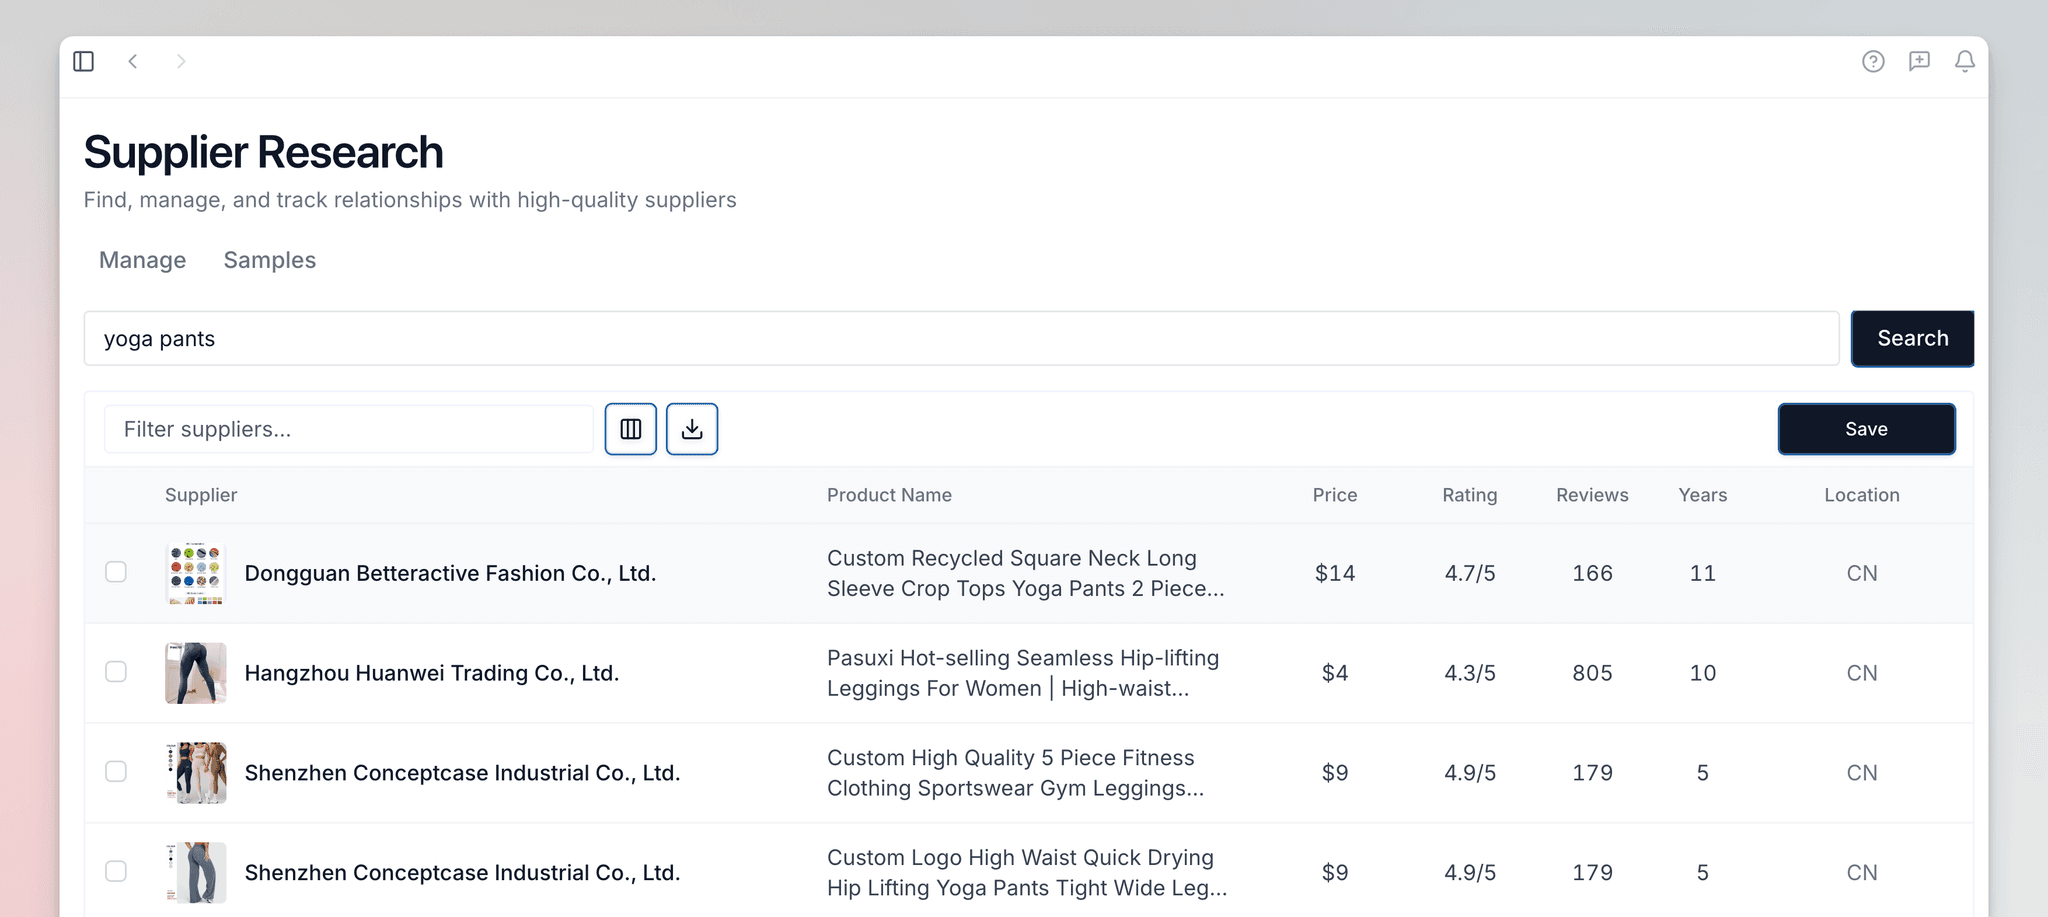Focus the Filter suppliers input
This screenshot has height=917, width=2048.
coord(349,429)
